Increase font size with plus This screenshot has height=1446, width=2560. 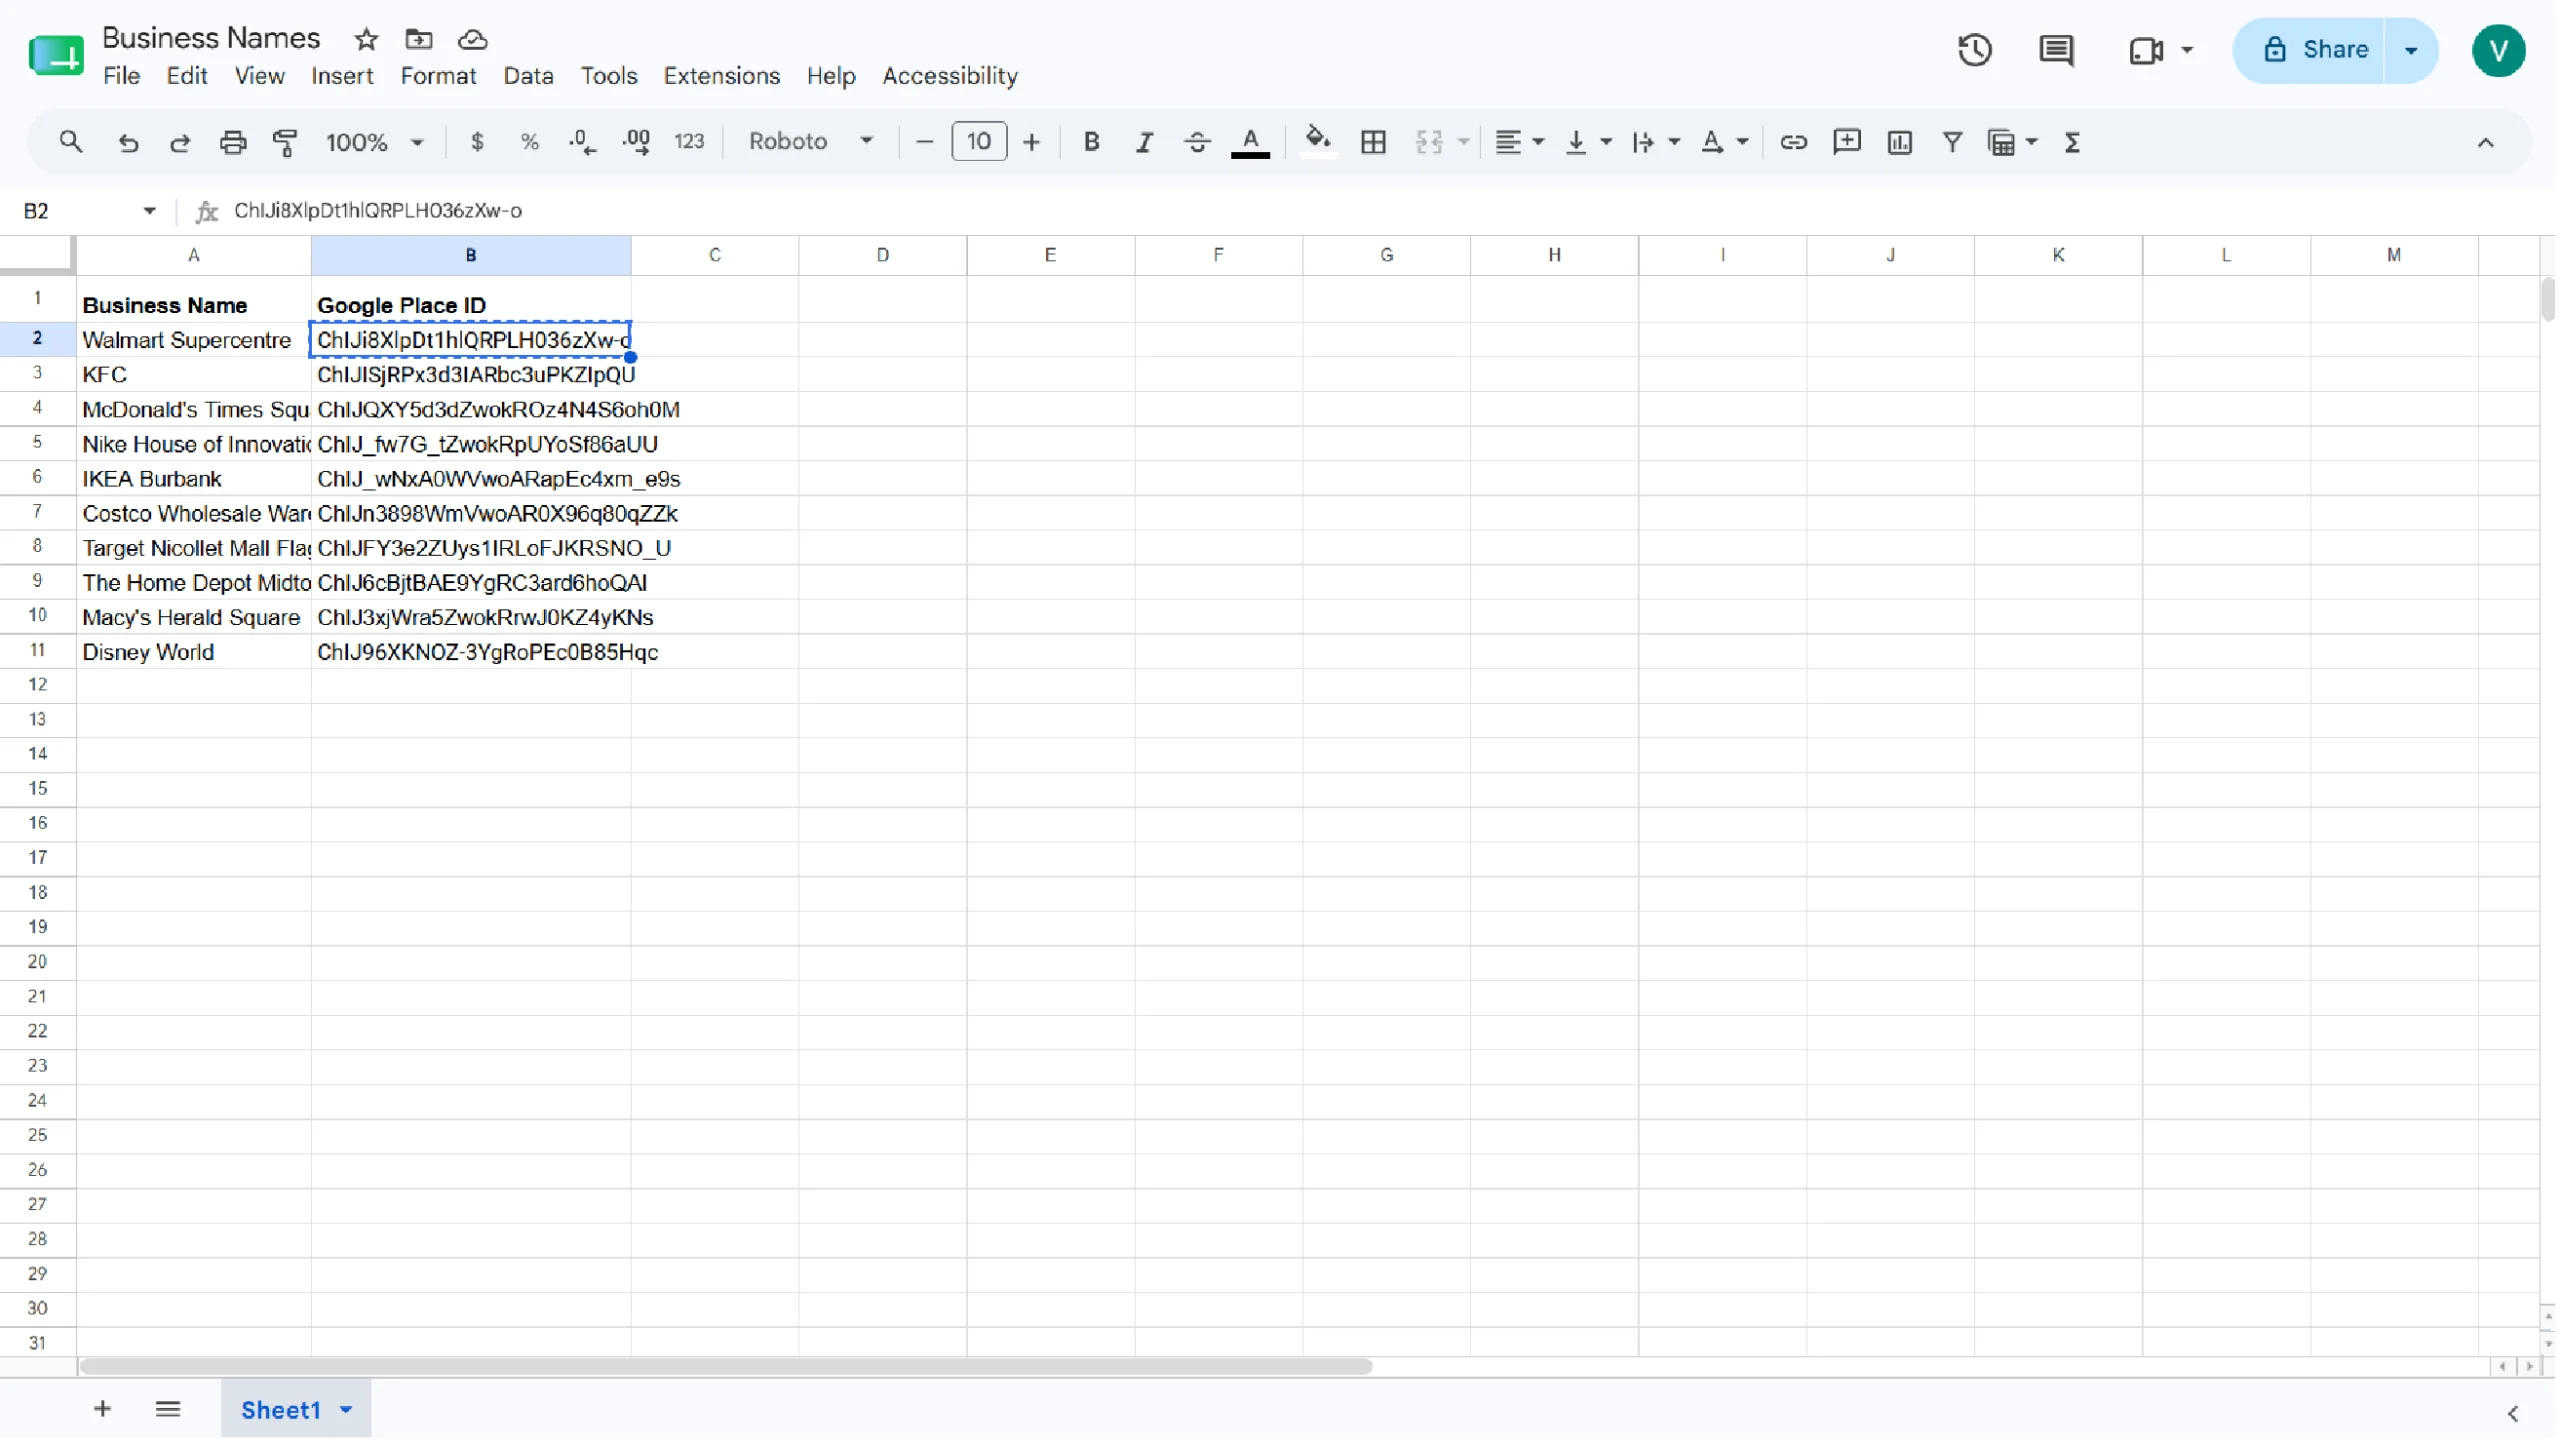(1032, 142)
